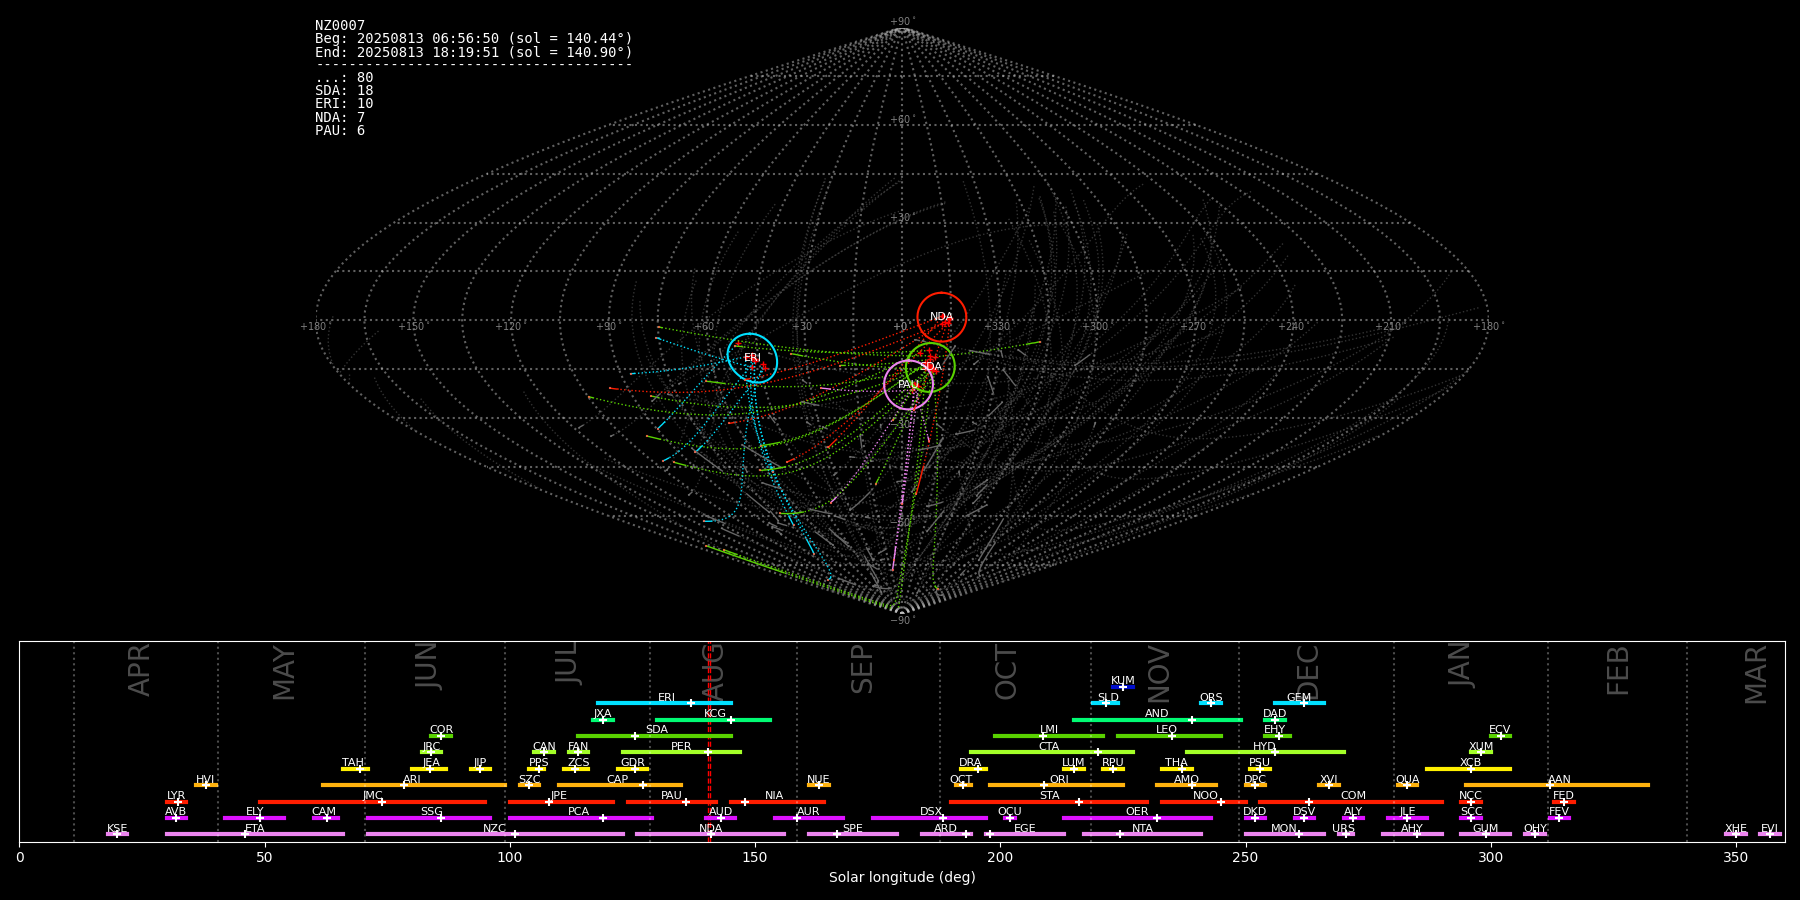Image resolution: width=1800 pixels, height=900 pixels.
Task: Click the MON shower label in timeline
Action: [1284, 829]
